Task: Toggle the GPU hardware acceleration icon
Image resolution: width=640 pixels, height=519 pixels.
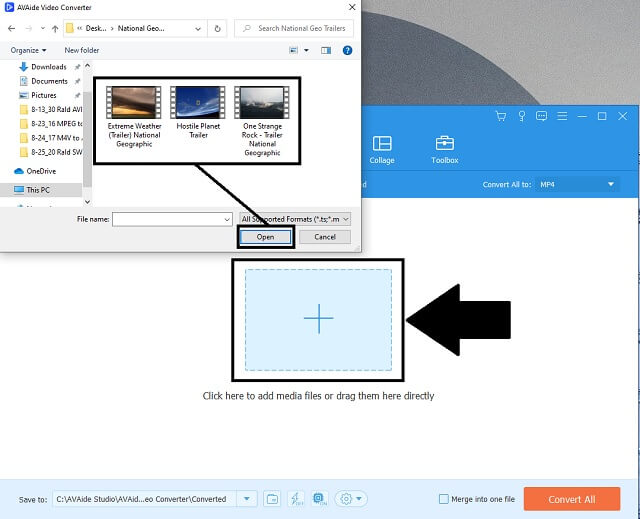Action: [x=319, y=499]
